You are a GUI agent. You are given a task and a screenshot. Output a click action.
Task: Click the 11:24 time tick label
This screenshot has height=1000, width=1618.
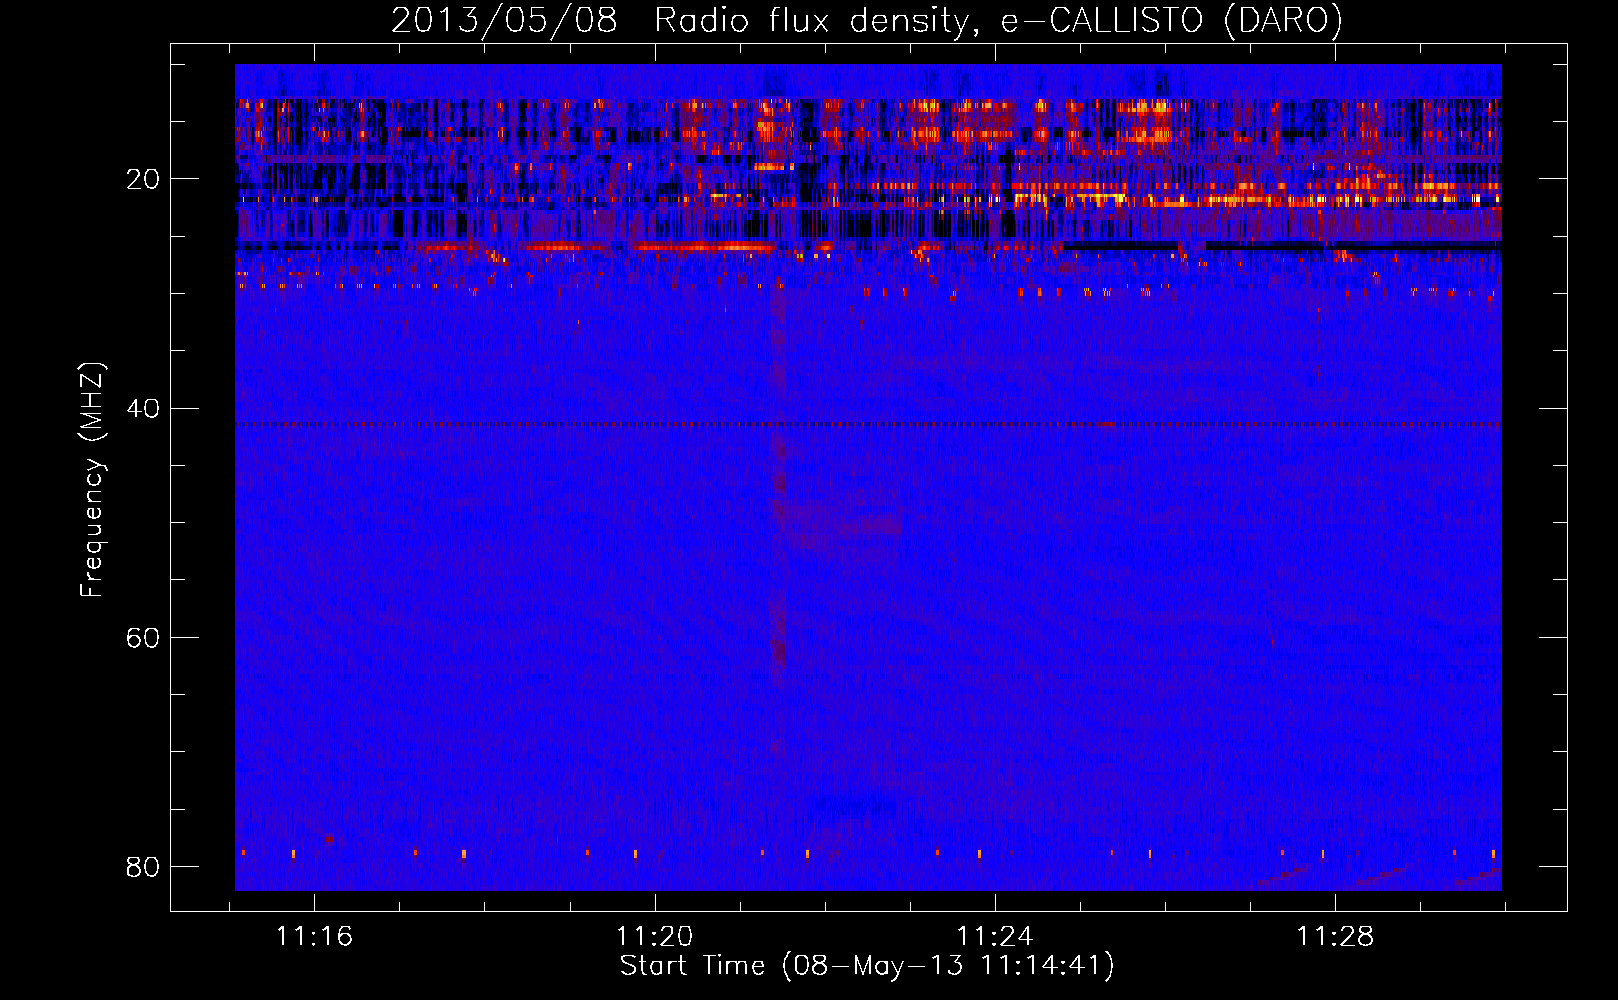[x=995, y=936]
